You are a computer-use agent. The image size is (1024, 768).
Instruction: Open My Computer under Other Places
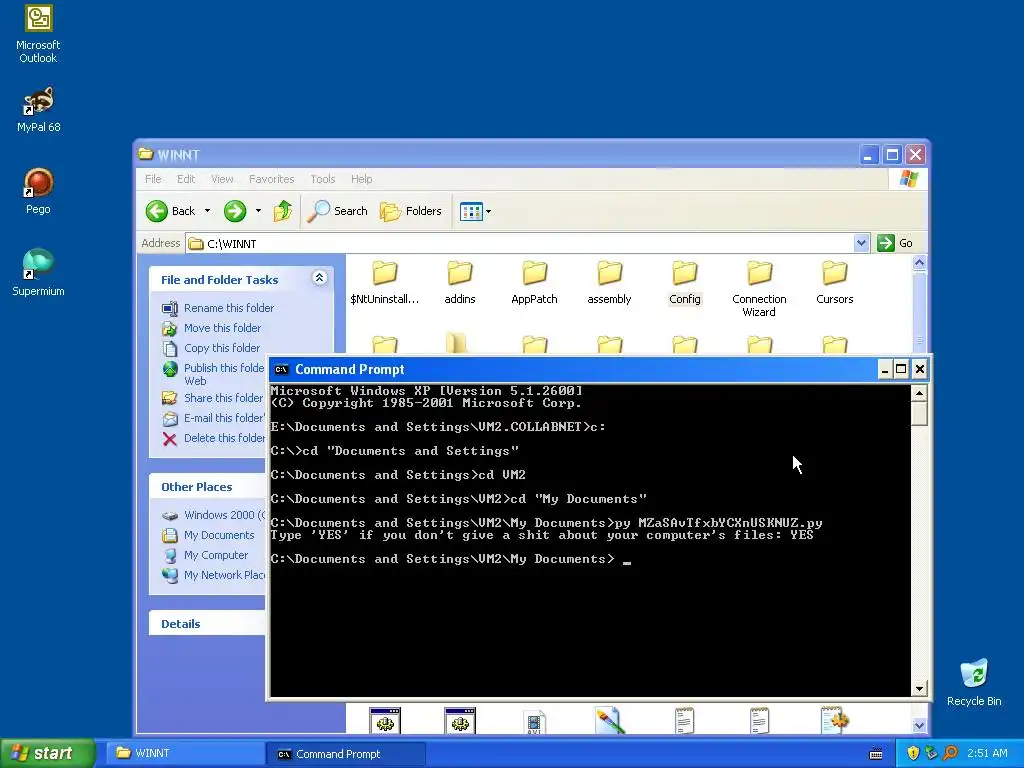[x=204, y=555]
